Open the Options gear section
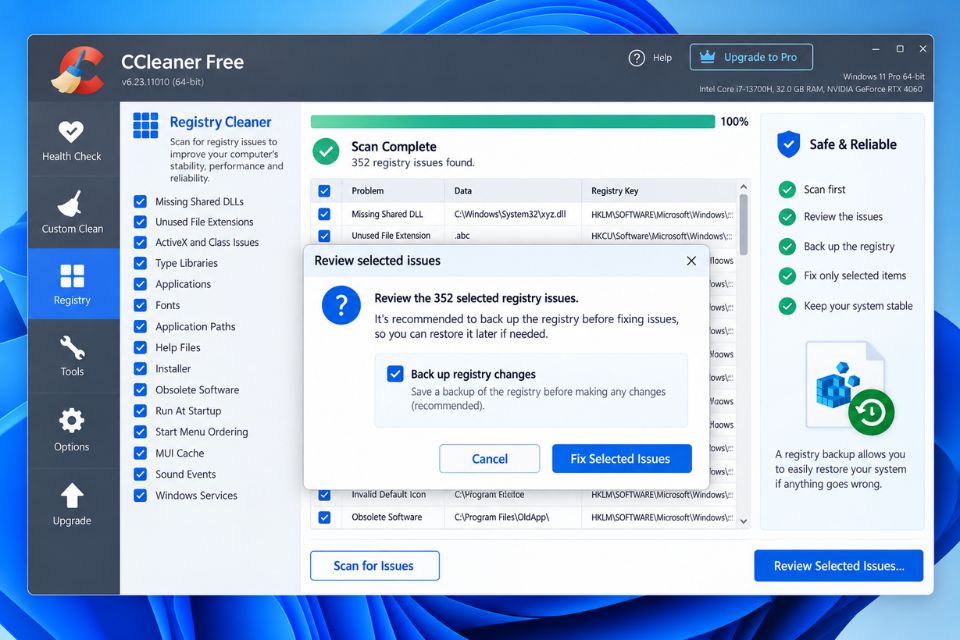 [72, 429]
